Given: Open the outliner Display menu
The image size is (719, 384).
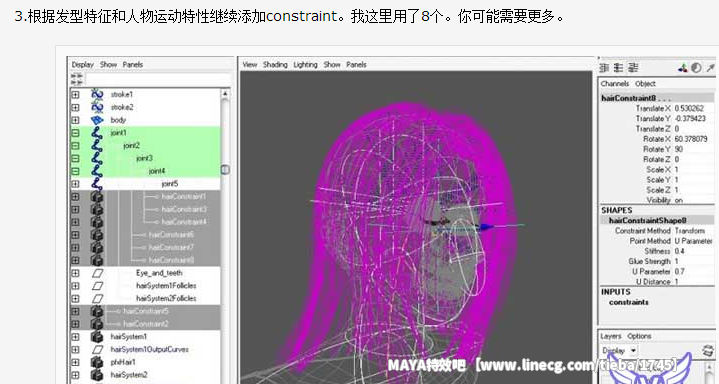Looking at the screenshot, I should pos(83,65).
